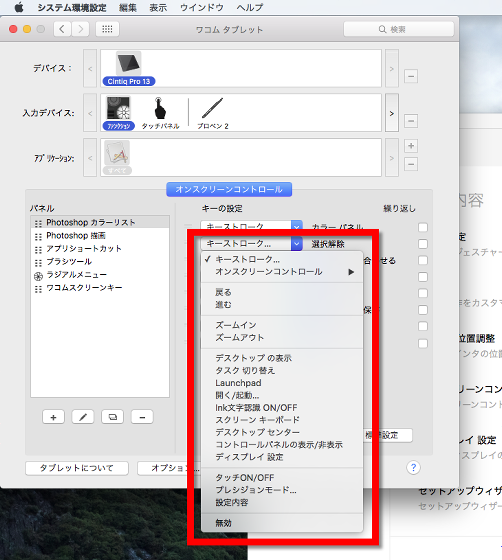Choose コントロールパネルの表示/非表示 menu item
Screen dimensions: 502x560
282,445
